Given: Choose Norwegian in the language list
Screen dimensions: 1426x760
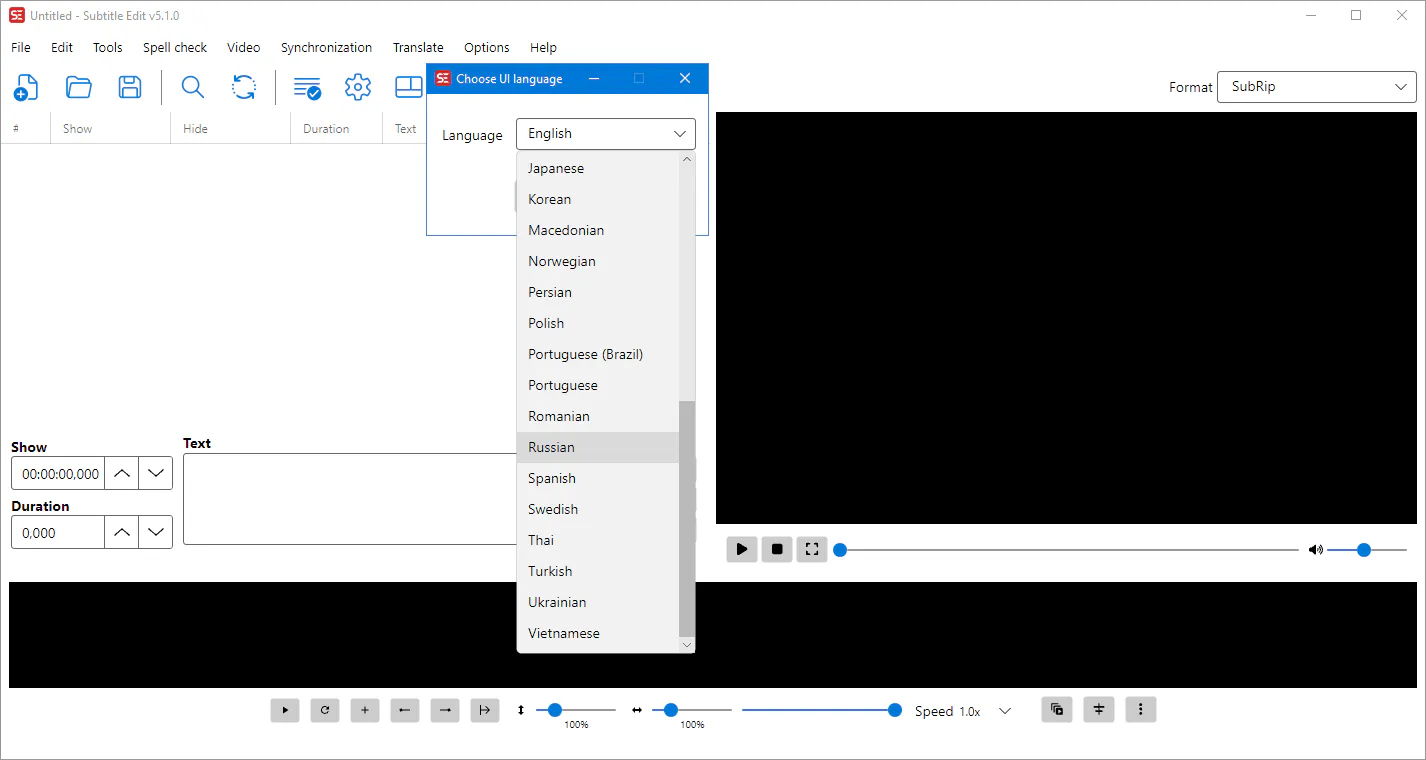Looking at the screenshot, I should click(598, 261).
